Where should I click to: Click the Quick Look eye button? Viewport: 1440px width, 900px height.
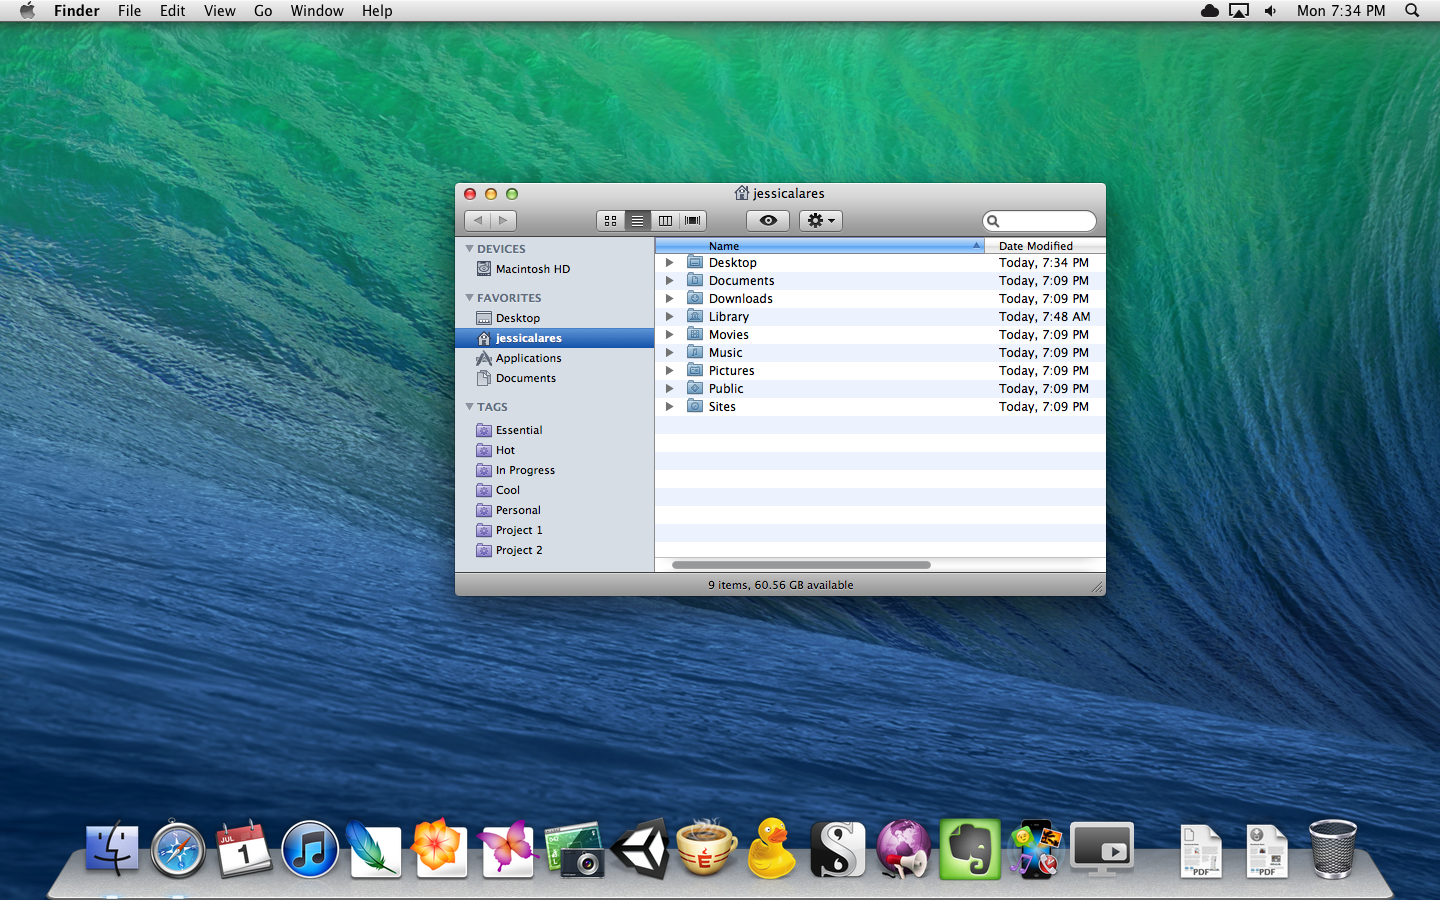[x=768, y=221]
